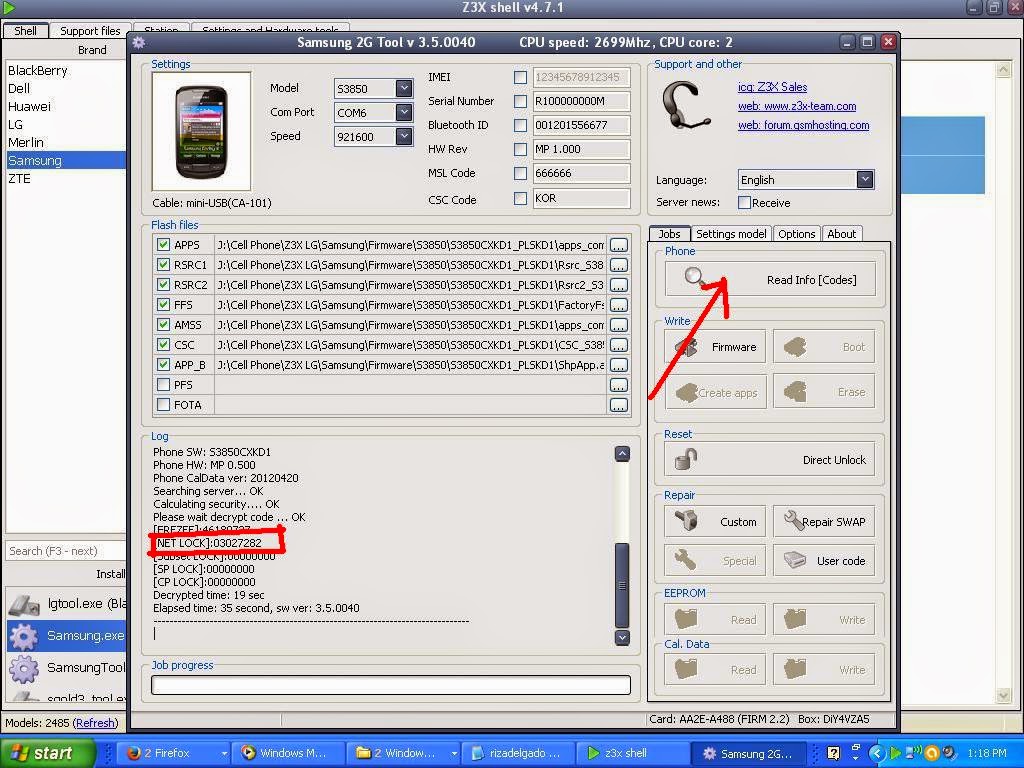The height and width of the screenshot is (768, 1024).
Task: Click the Firmware write icon
Action: tap(686, 347)
